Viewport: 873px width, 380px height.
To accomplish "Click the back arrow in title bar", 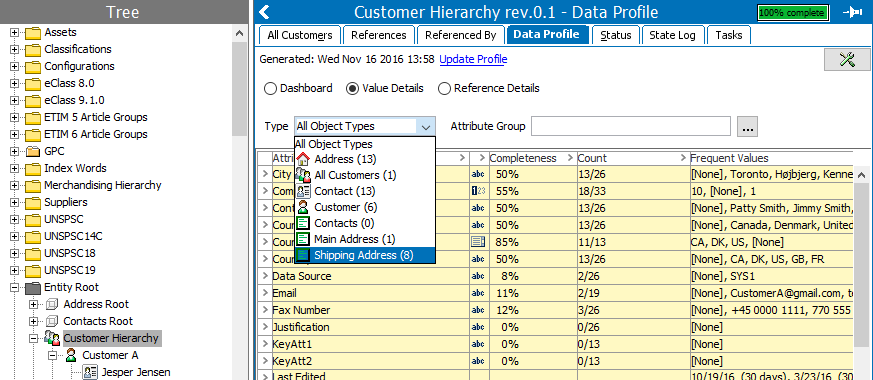I will pyautogui.click(x=265, y=12).
